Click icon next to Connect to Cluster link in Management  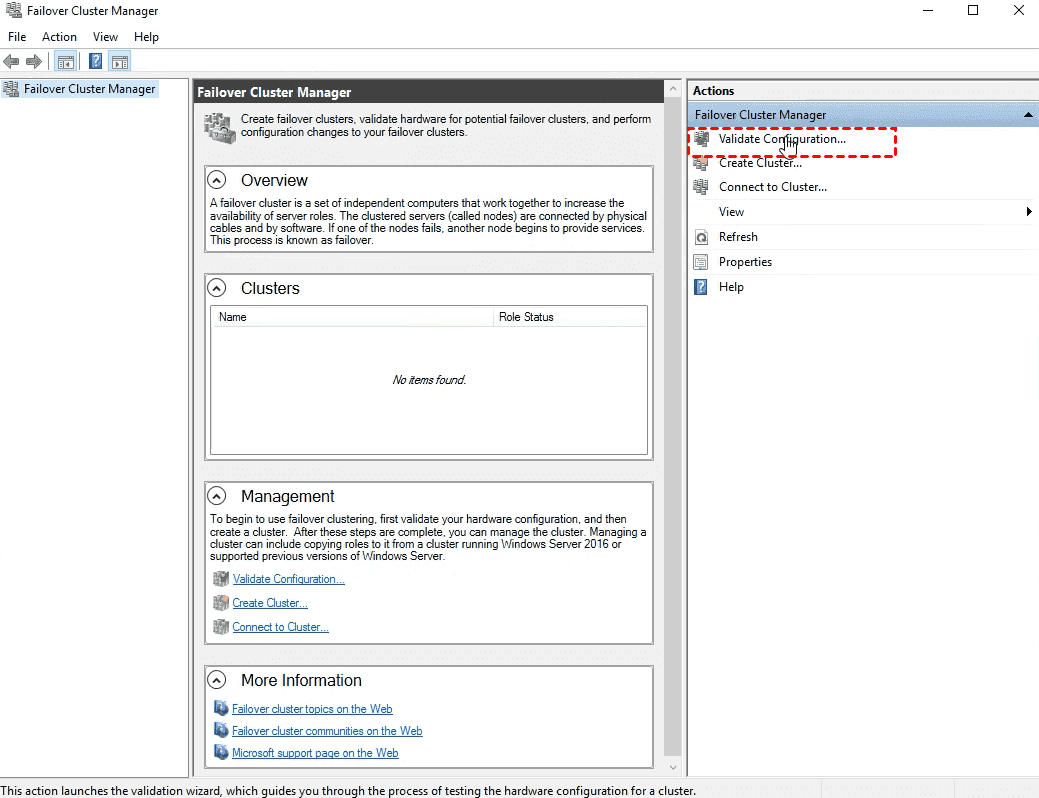tap(221, 627)
